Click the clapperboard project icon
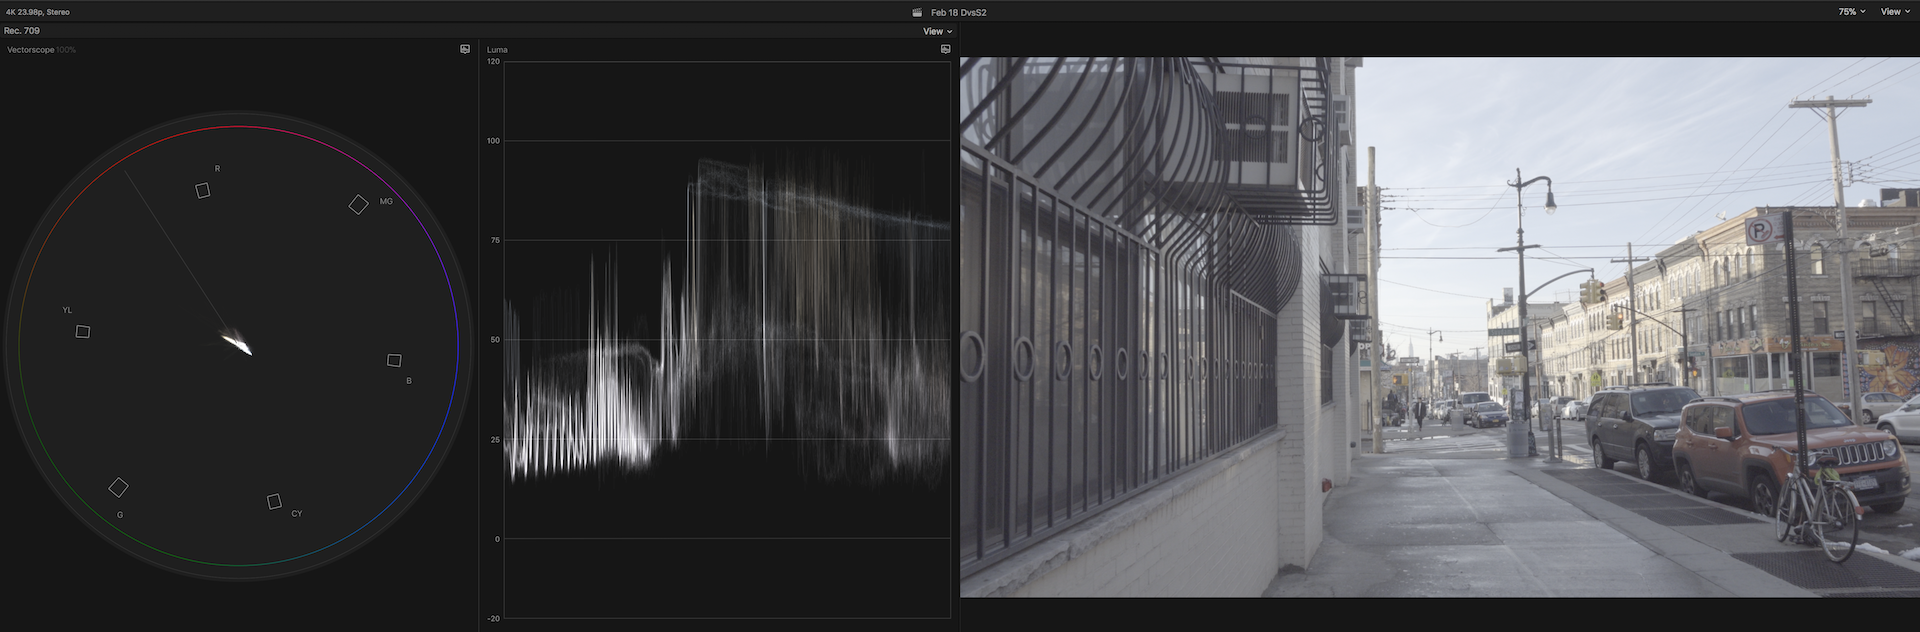Viewport: 1920px width, 632px height. point(917,13)
